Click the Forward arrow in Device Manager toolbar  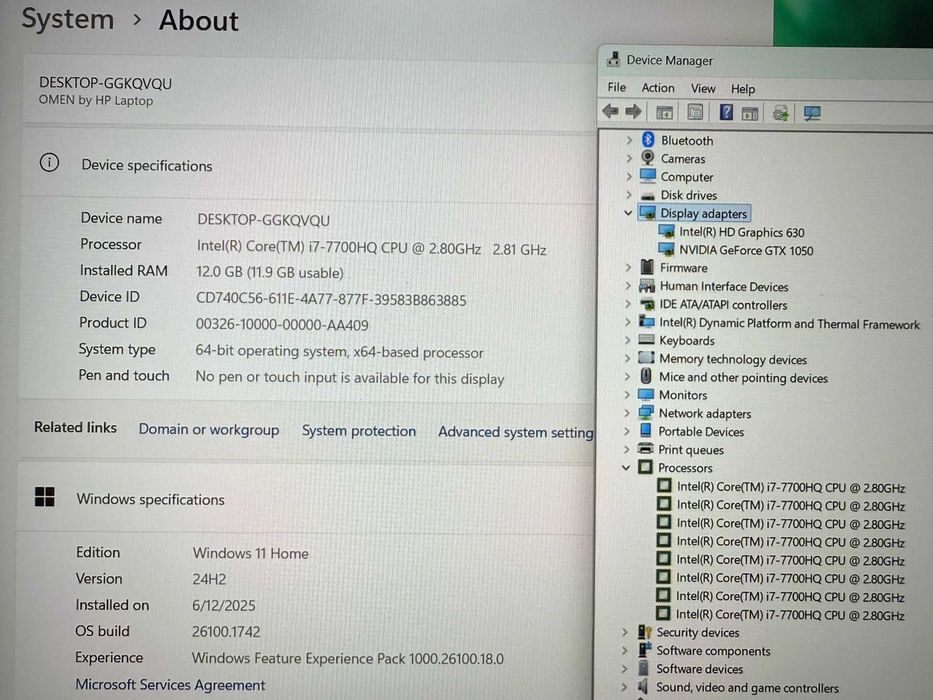pyautogui.click(x=634, y=111)
